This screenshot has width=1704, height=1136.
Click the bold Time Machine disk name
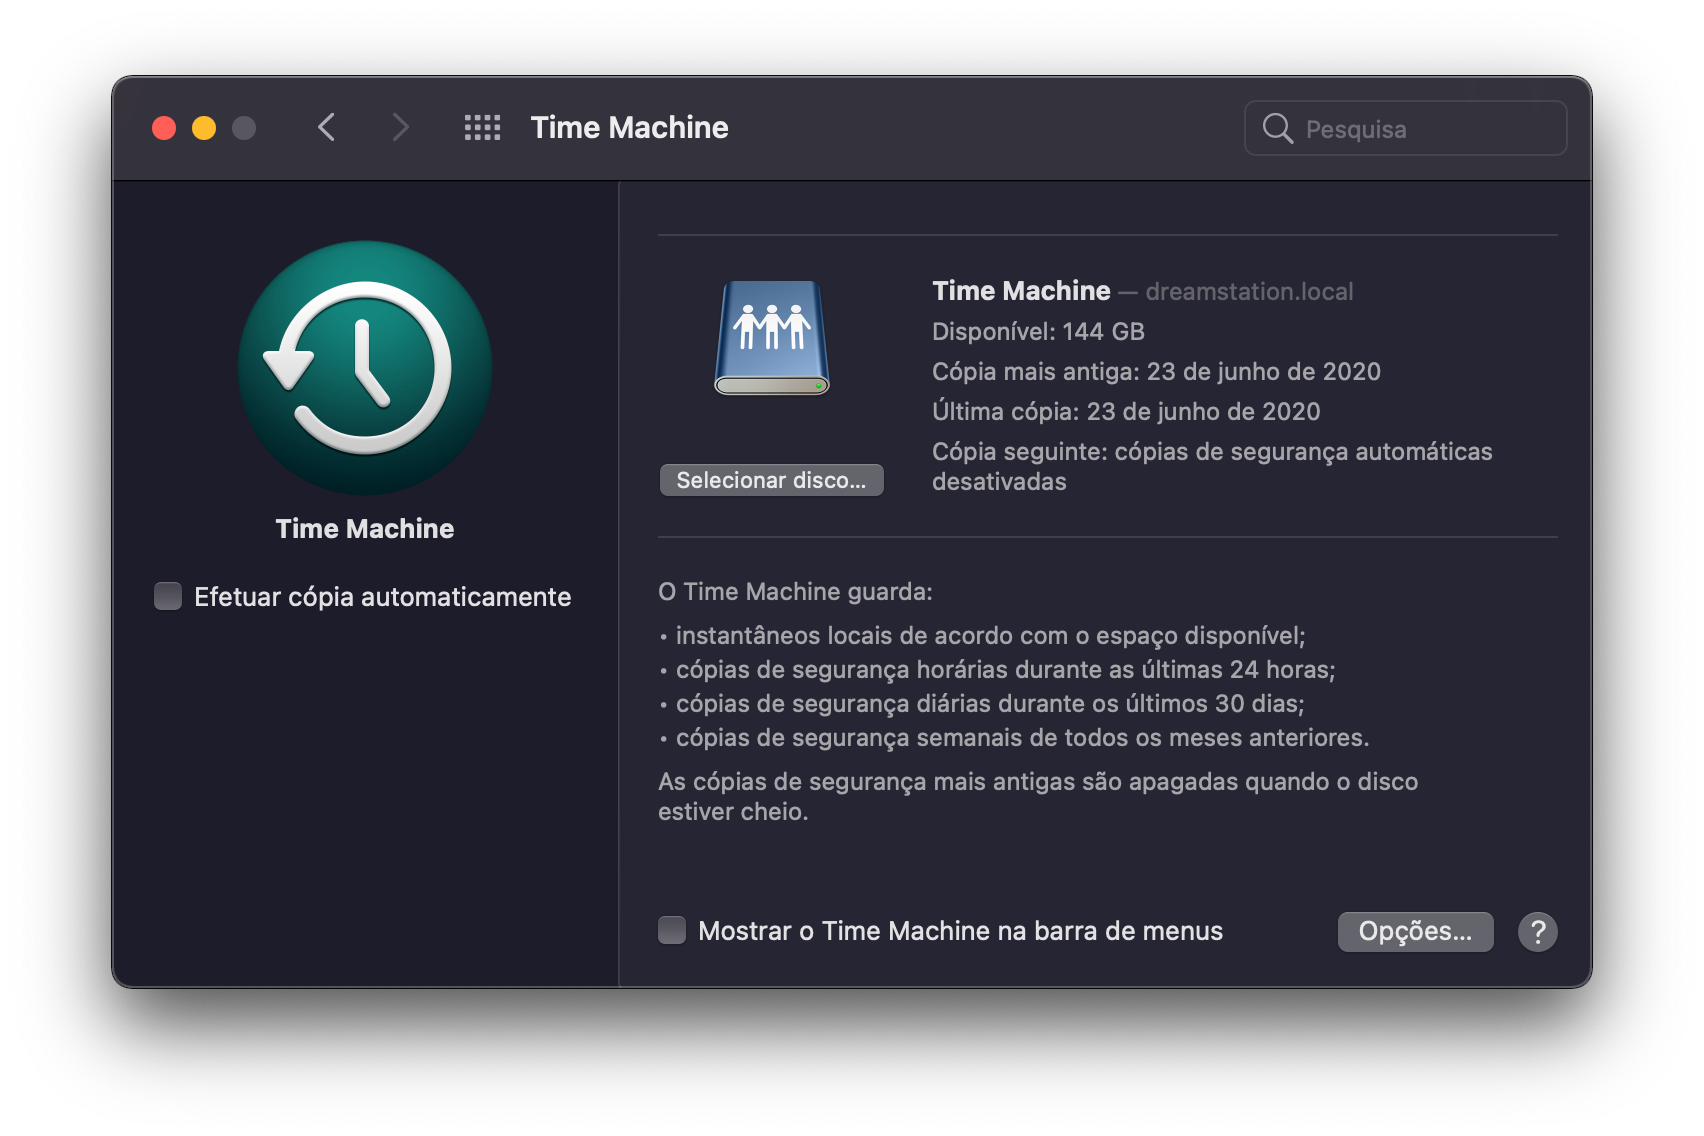coord(1021,290)
